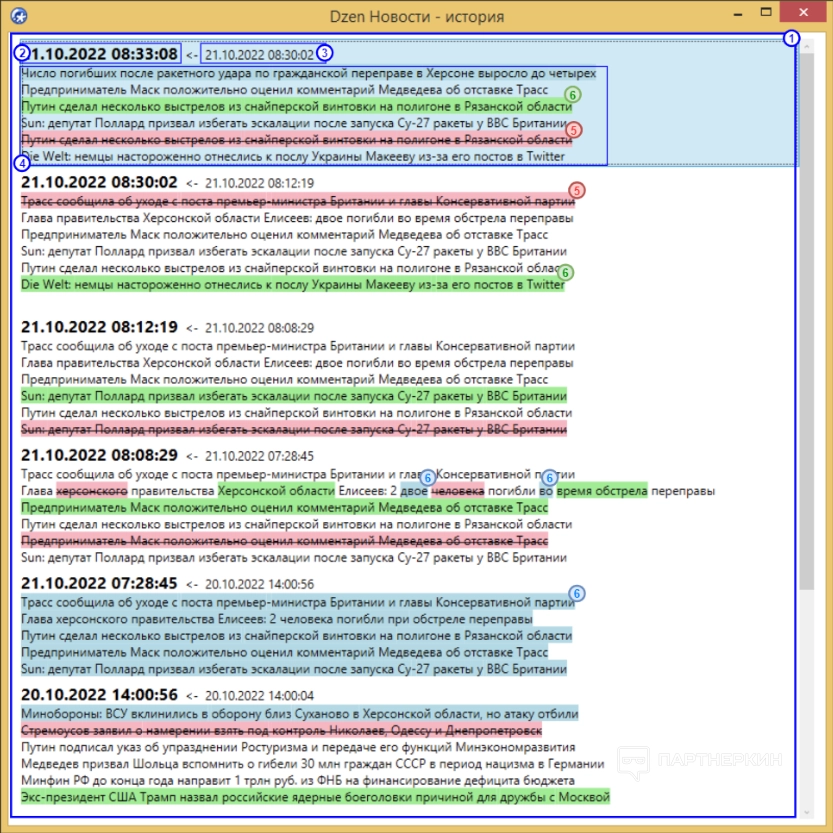Select bold header 21.10.2022 08:12:19
Screen dimensions: 833x833
(99, 327)
